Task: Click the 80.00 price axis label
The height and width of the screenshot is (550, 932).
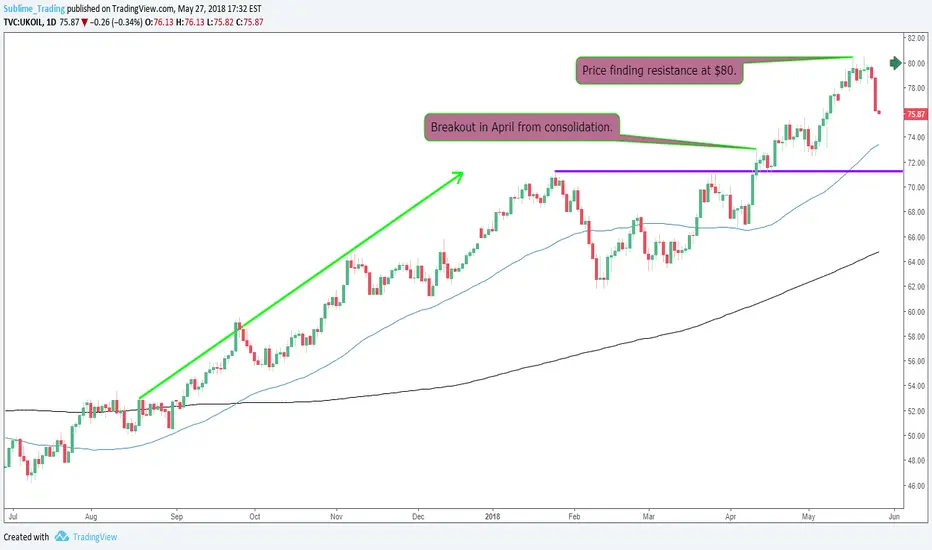Action: [916, 63]
